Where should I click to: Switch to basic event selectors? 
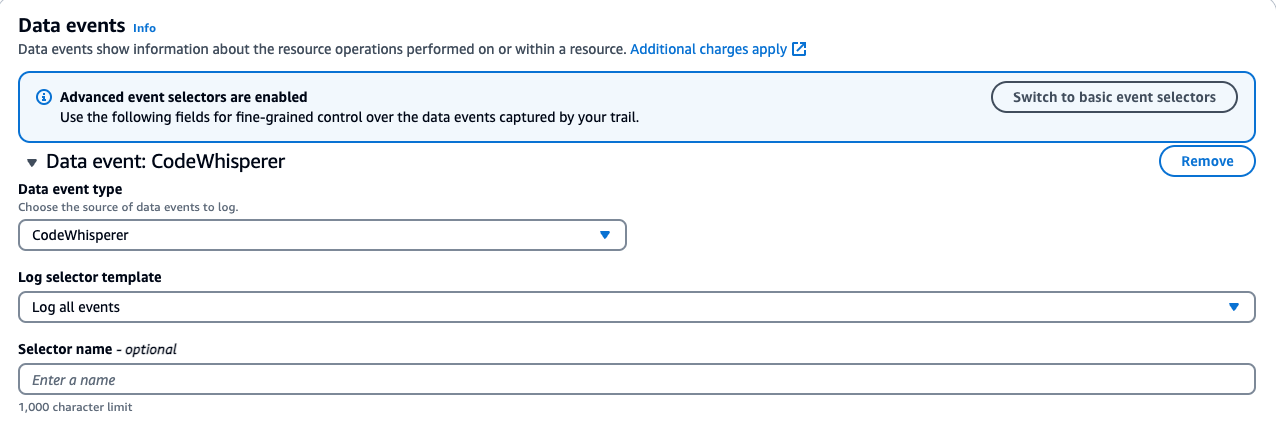(x=1114, y=97)
